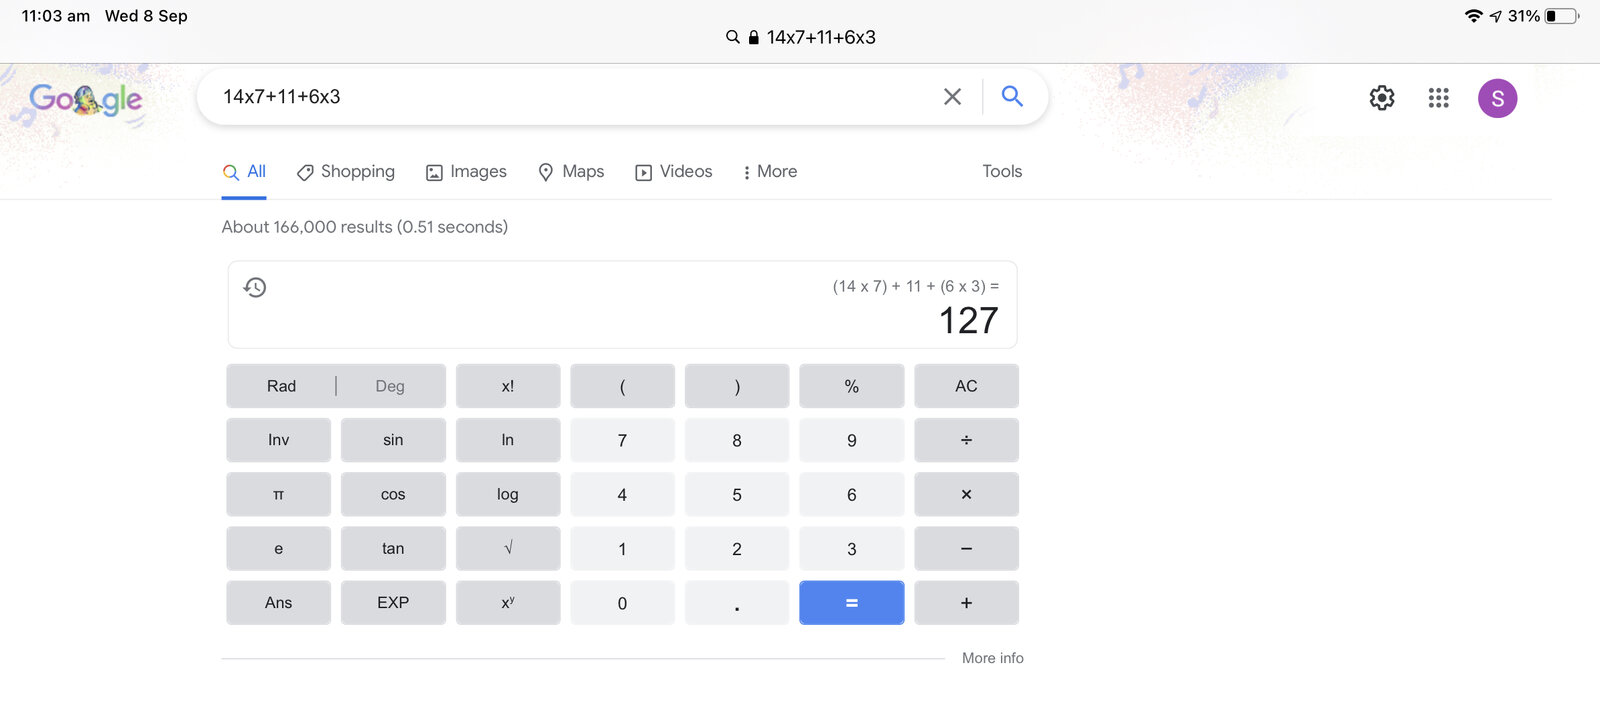Open the Tools search filter

click(1001, 171)
